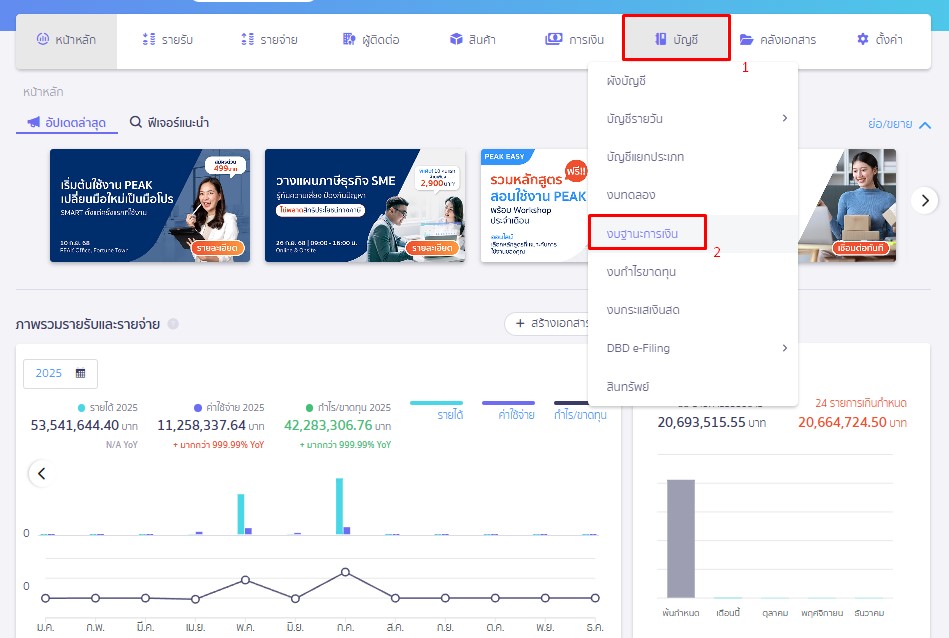Click the หน้าหลัก breadcrumb text
This screenshot has width=949, height=638.
click(x=43, y=92)
